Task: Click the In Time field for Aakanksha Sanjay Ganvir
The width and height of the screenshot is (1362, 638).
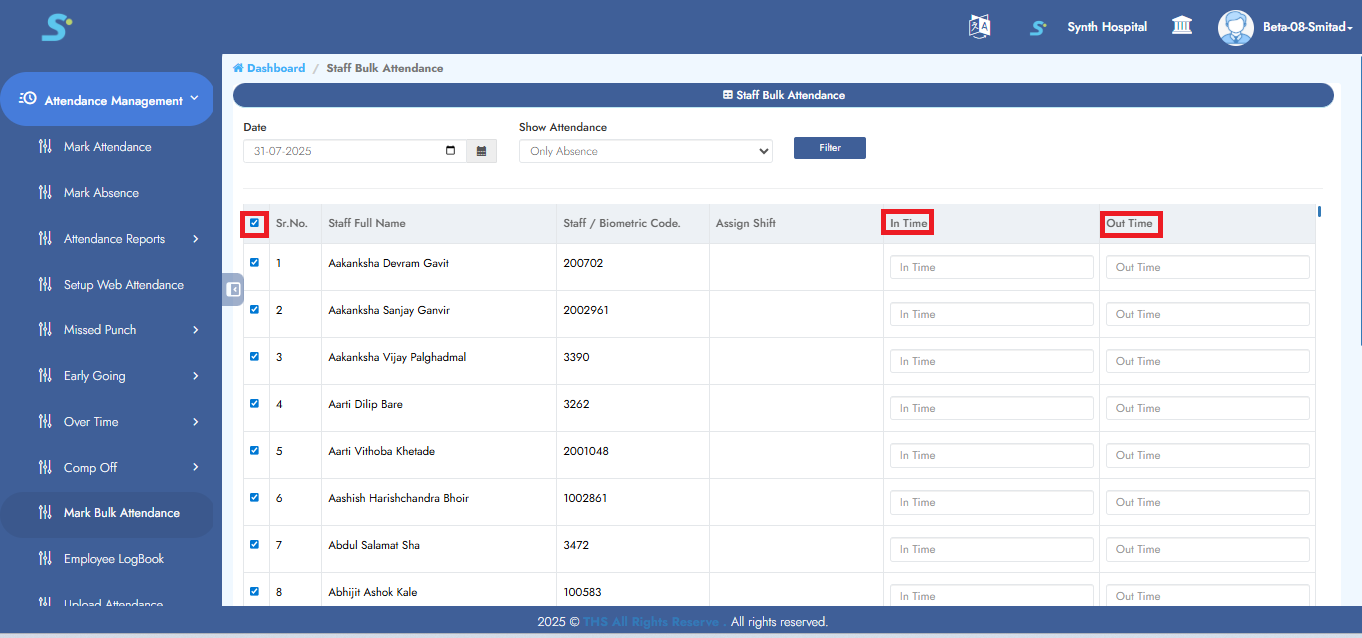Action: pos(991,314)
